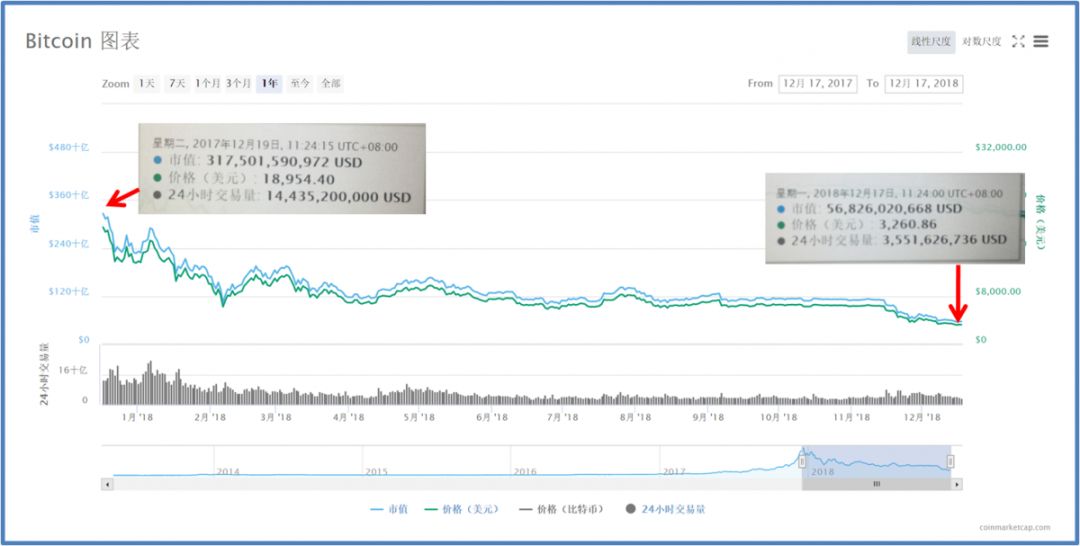Click the To date field

[923, 84]
